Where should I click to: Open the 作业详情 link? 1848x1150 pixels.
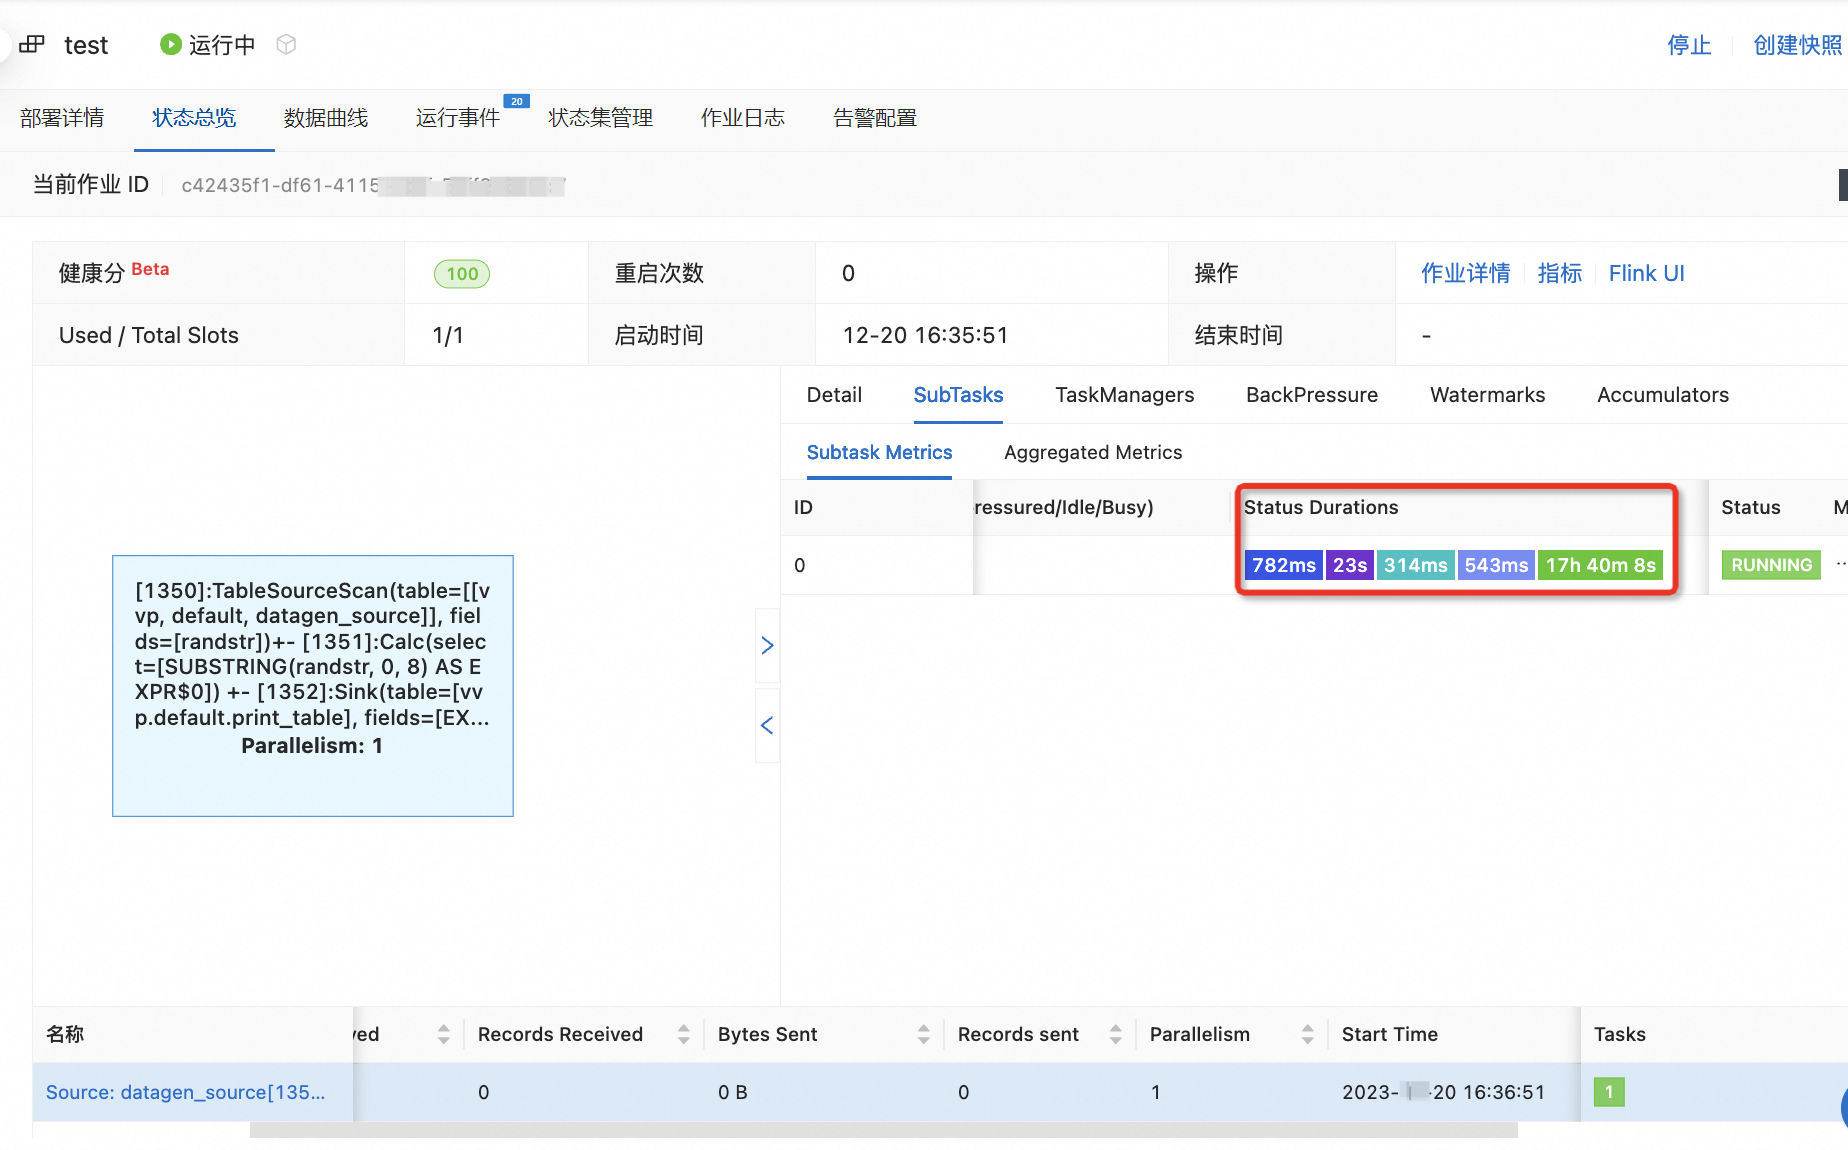(x=1466, y=273)
